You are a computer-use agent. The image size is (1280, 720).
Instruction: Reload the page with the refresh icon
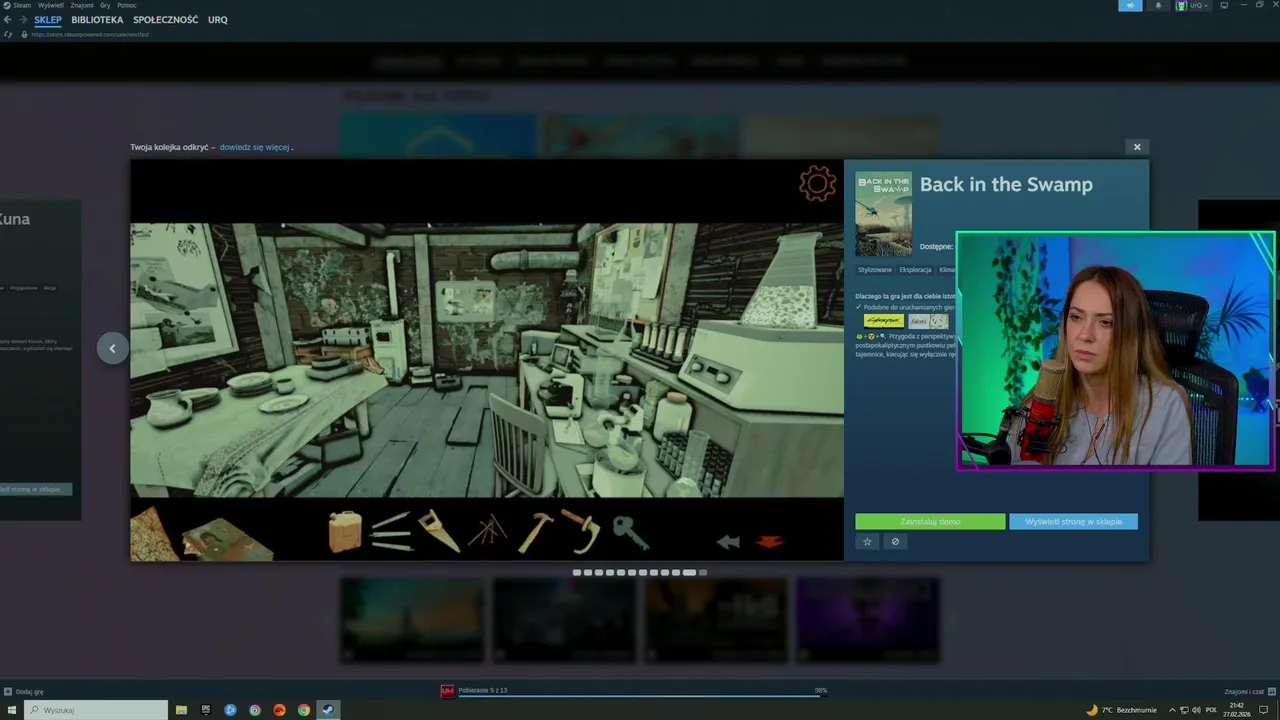pos(10,34)
